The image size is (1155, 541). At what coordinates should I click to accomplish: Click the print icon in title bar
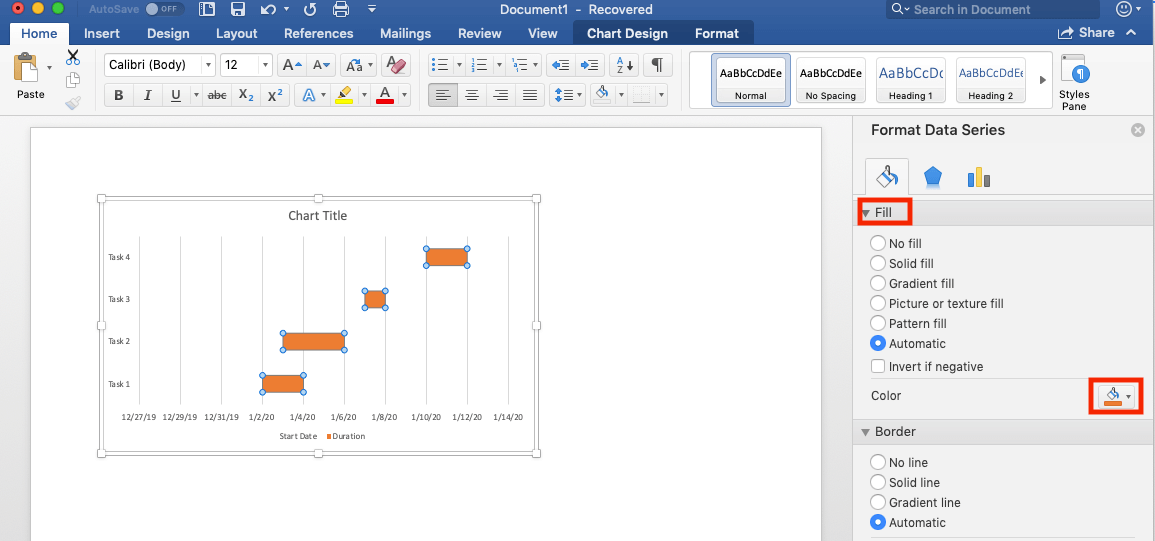coord(341,10)
